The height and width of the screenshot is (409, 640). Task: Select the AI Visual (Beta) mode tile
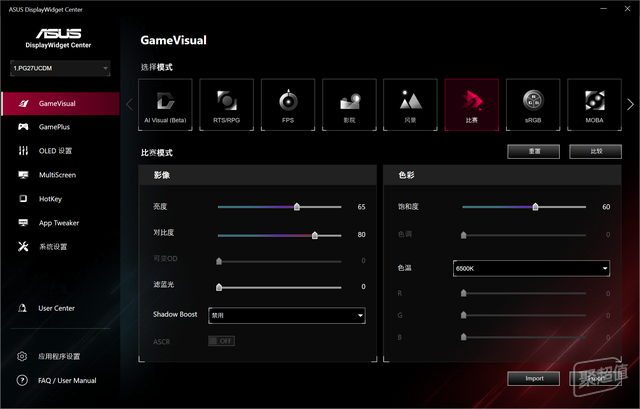point(165,105)
